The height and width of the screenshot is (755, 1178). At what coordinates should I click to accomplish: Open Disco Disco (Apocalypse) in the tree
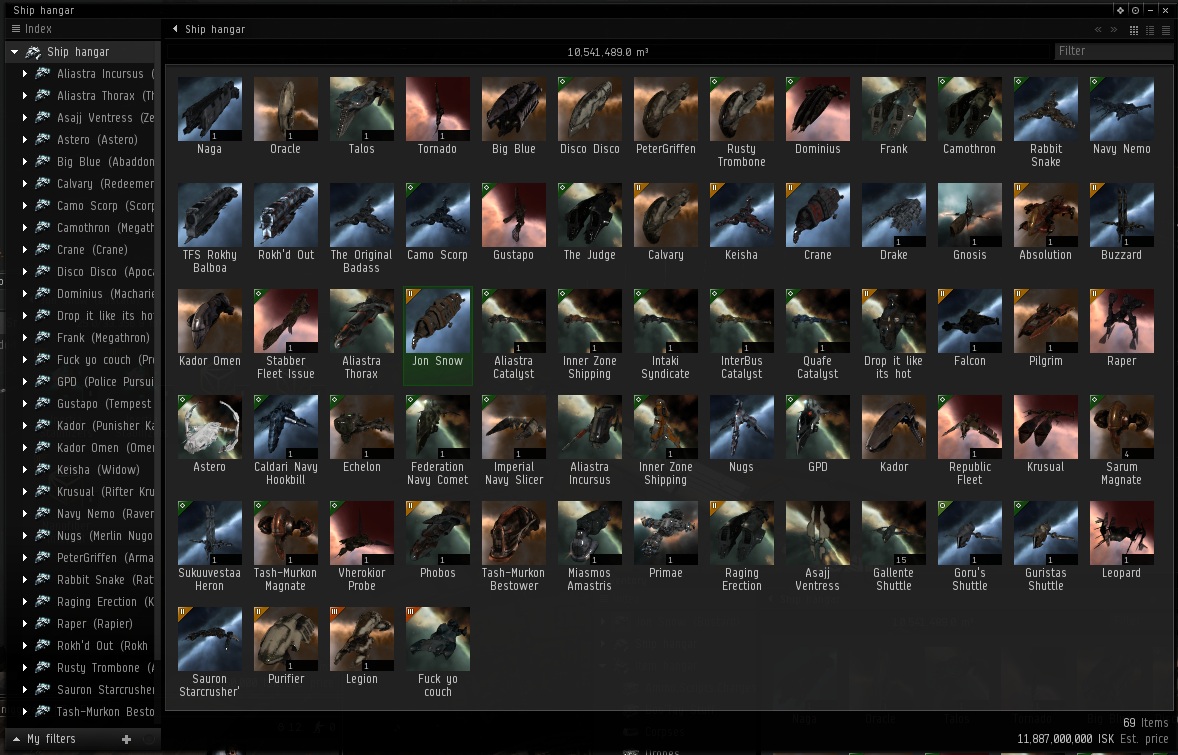pyautogui.click(x=105, y=272)
